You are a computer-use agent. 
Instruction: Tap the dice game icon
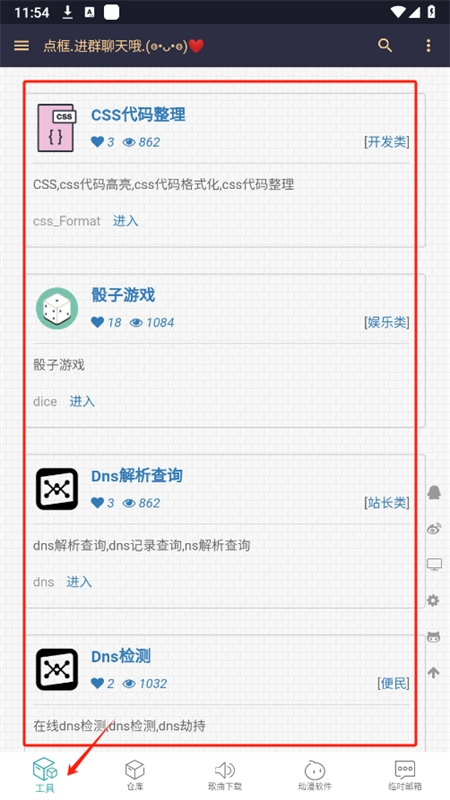57,308
